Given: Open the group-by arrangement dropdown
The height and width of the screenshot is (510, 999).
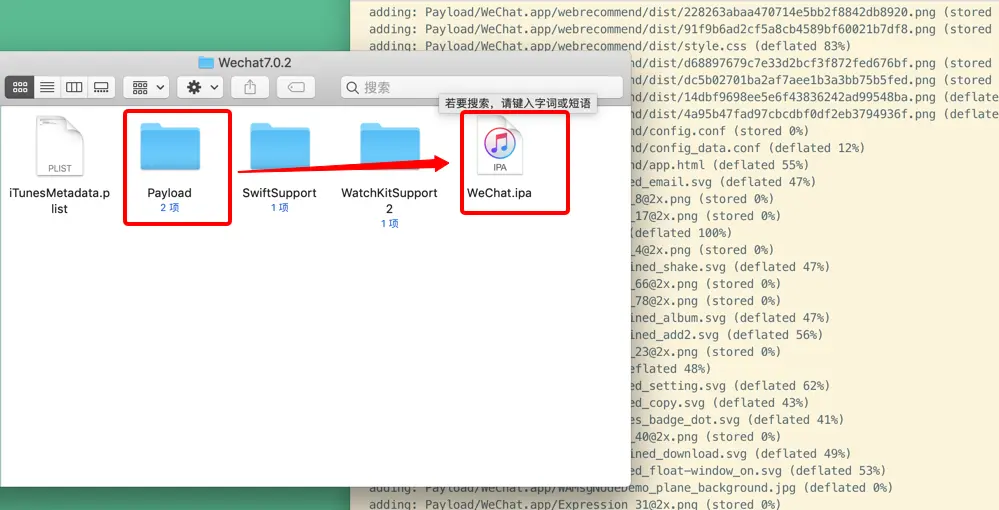Looking at the screenshot, I should coord(147,87).
